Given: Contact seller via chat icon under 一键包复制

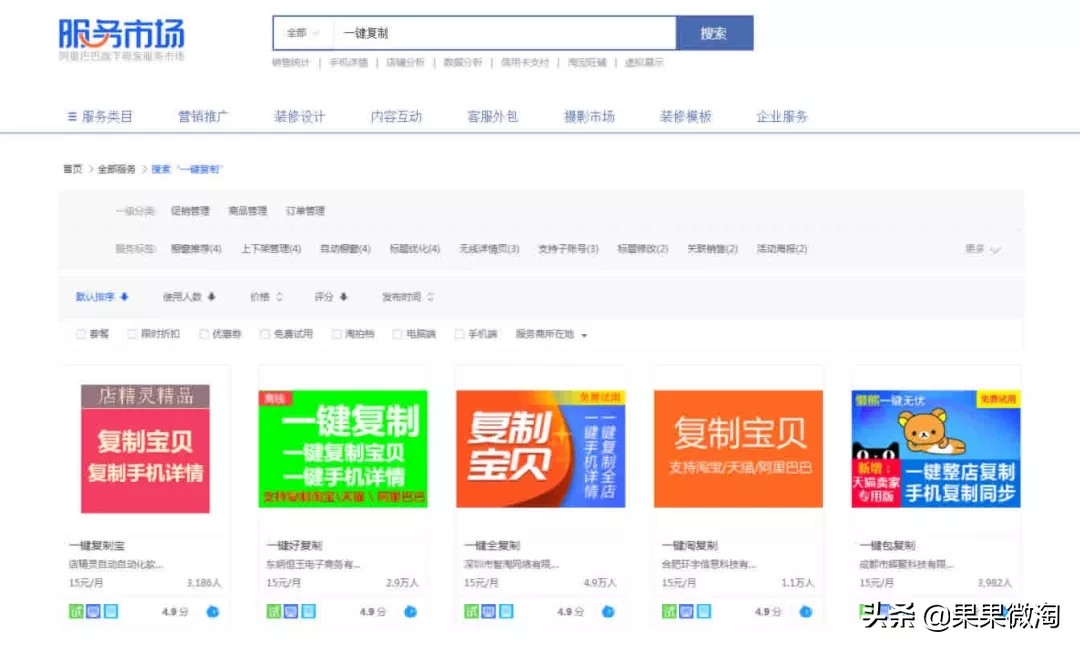Looking at the screenshot, I should [x=1000, y=610].
